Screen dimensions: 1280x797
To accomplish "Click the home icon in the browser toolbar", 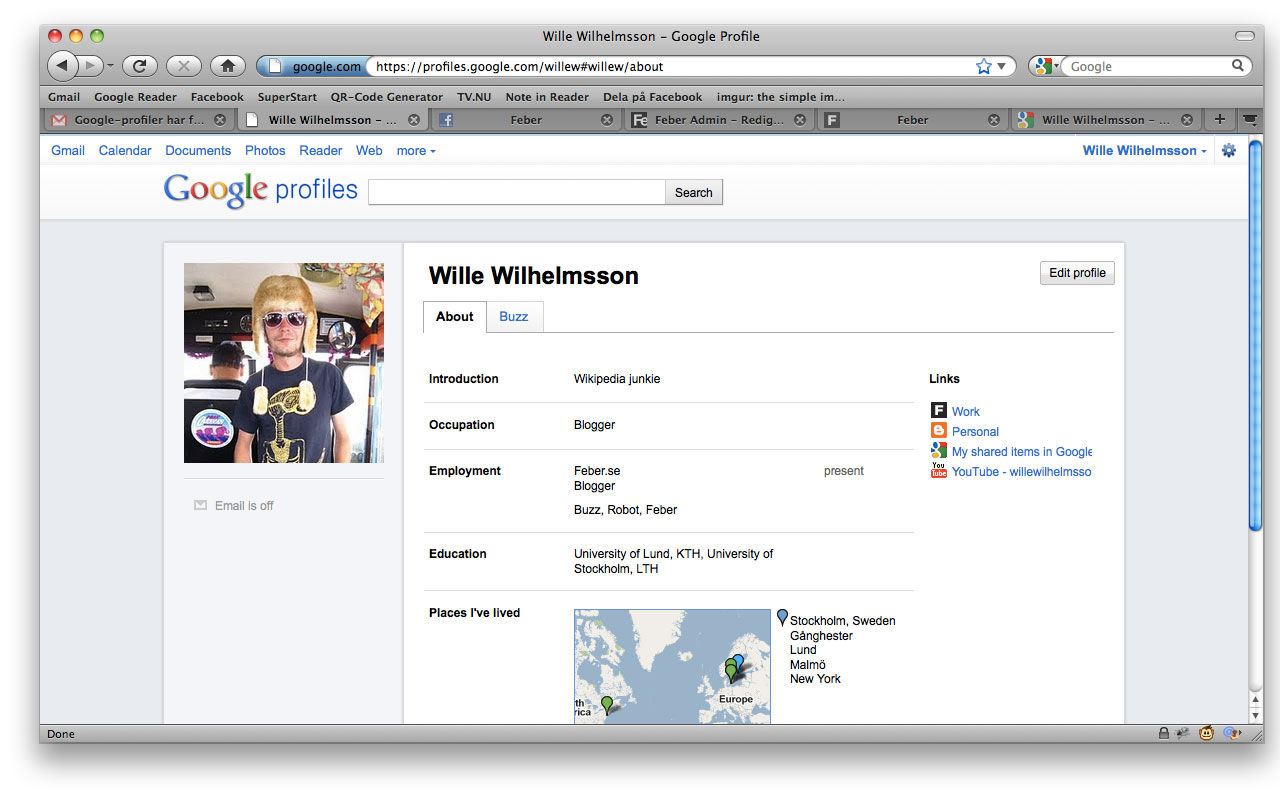I will tap(227, 65).
